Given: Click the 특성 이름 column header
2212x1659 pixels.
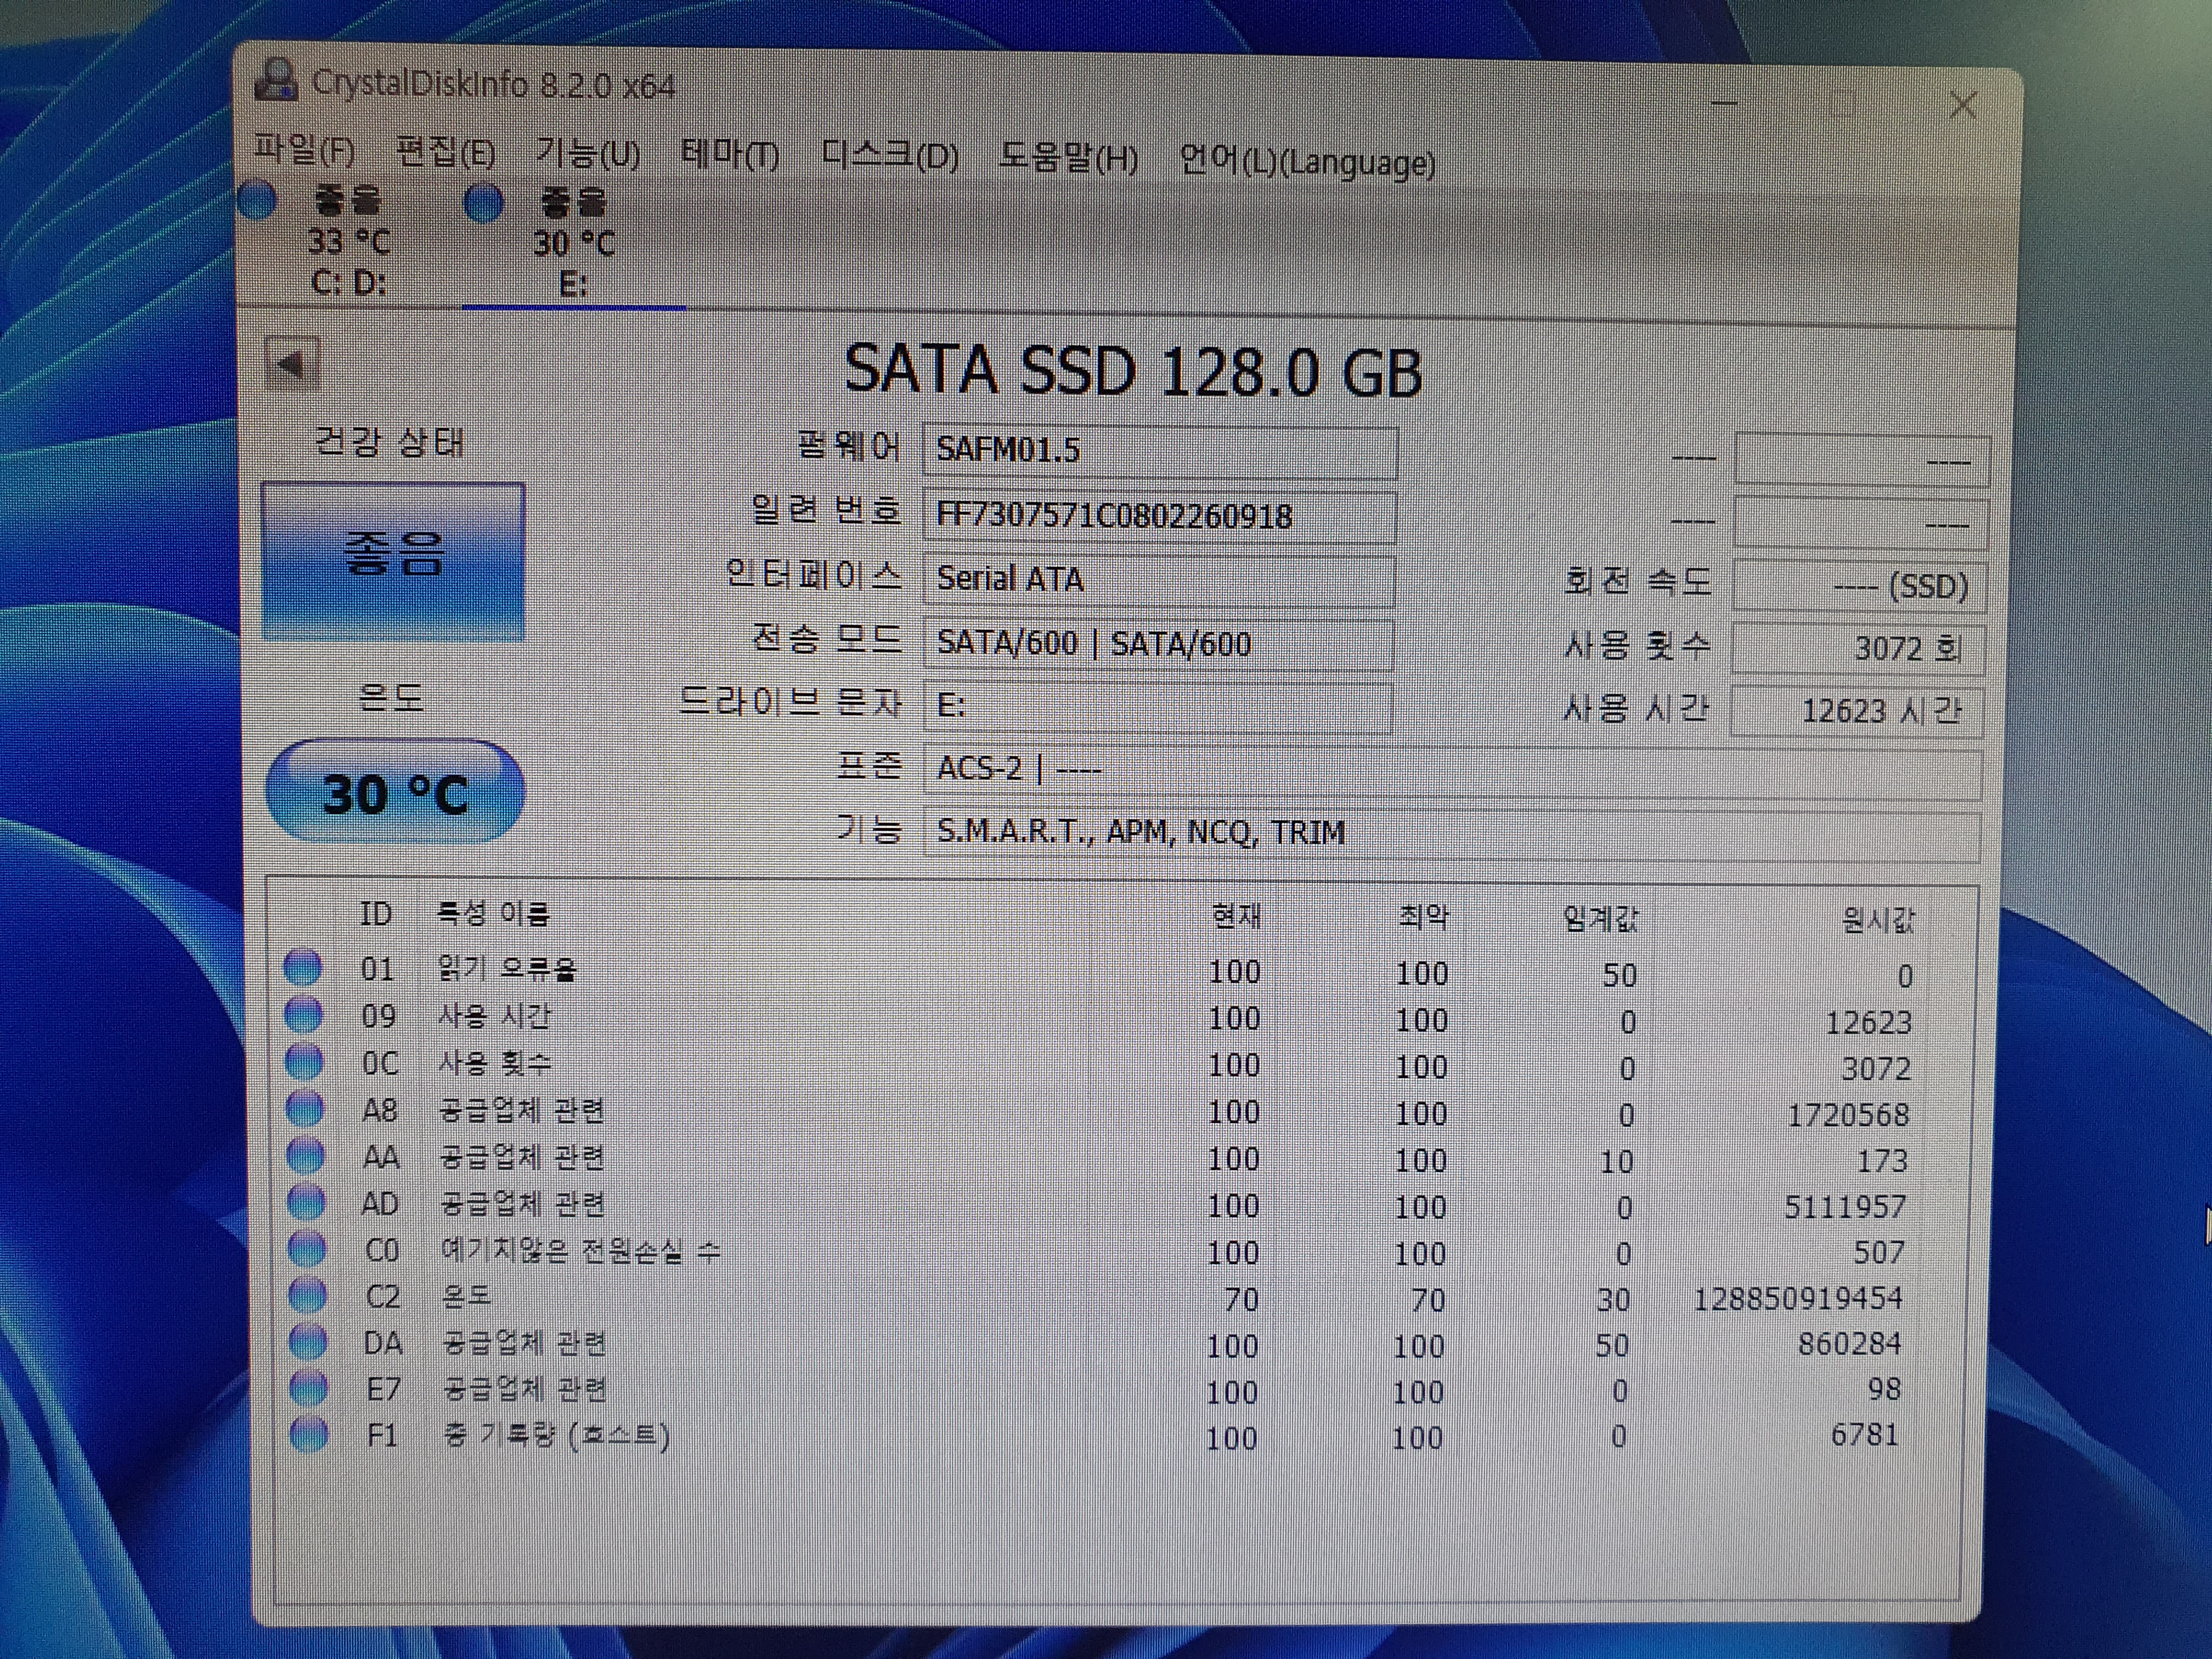Looking at the screenshot, I should click(493, 913).
